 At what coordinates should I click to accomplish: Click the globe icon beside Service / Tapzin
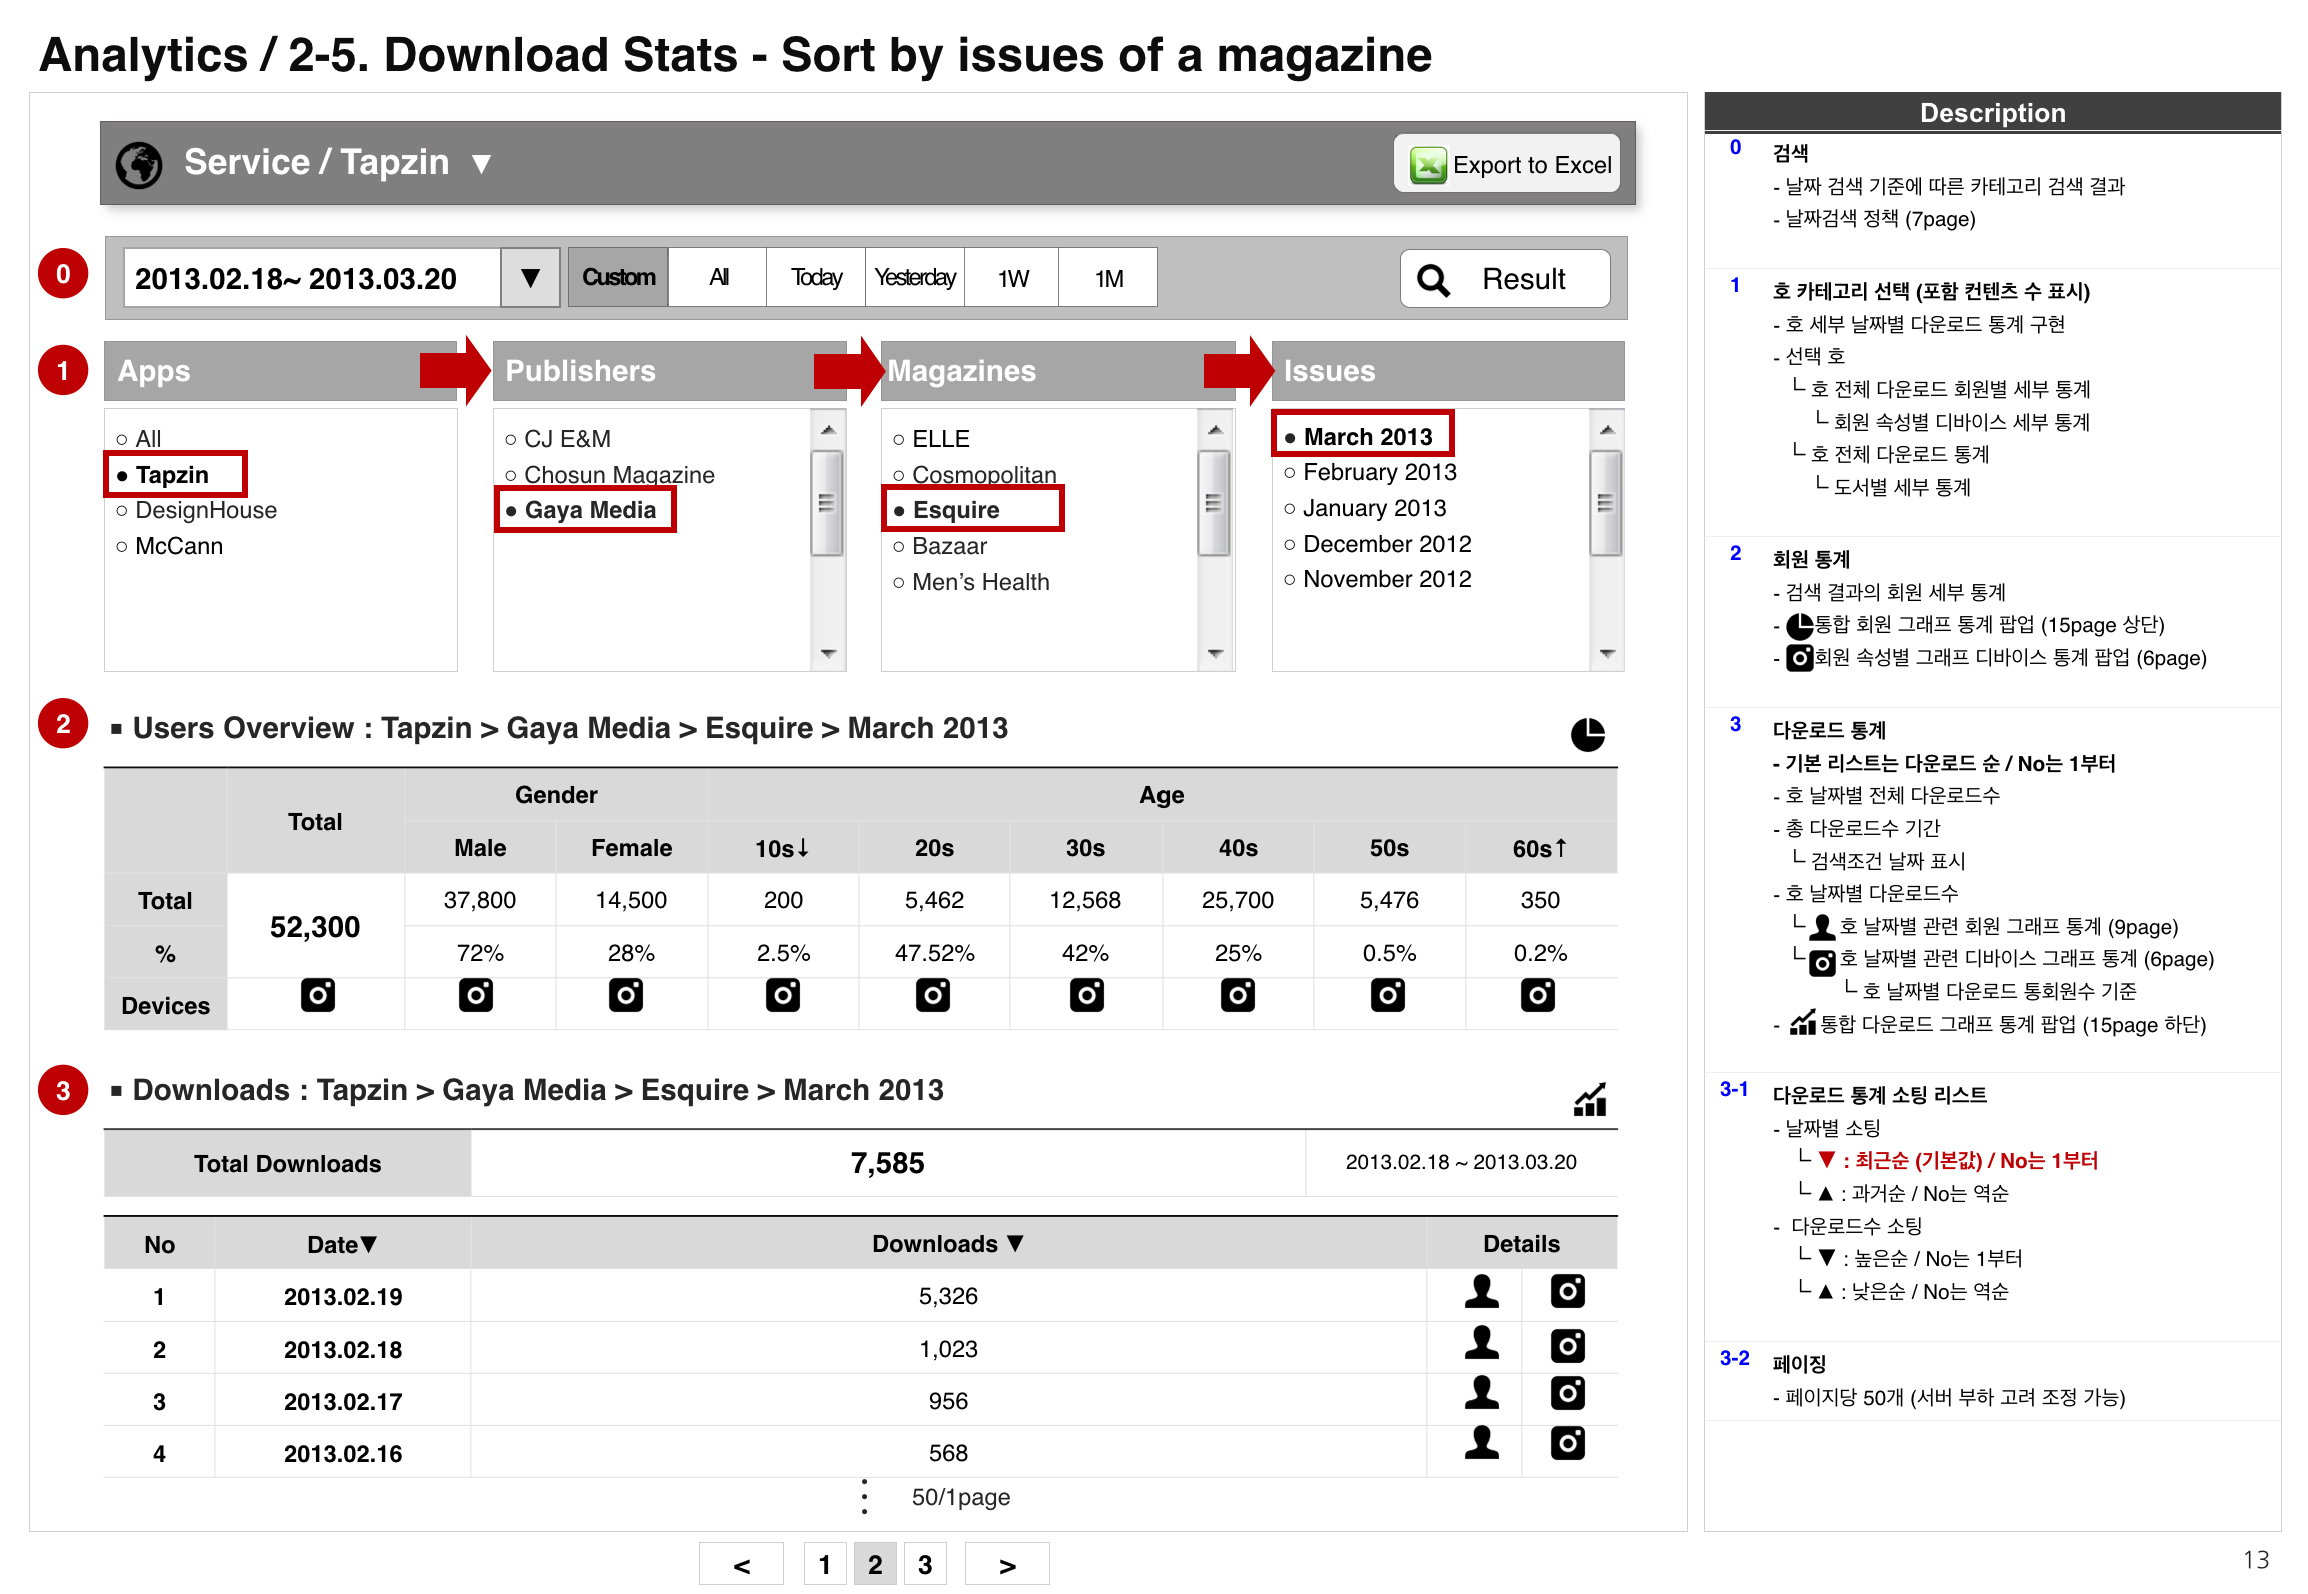[139, 164]
